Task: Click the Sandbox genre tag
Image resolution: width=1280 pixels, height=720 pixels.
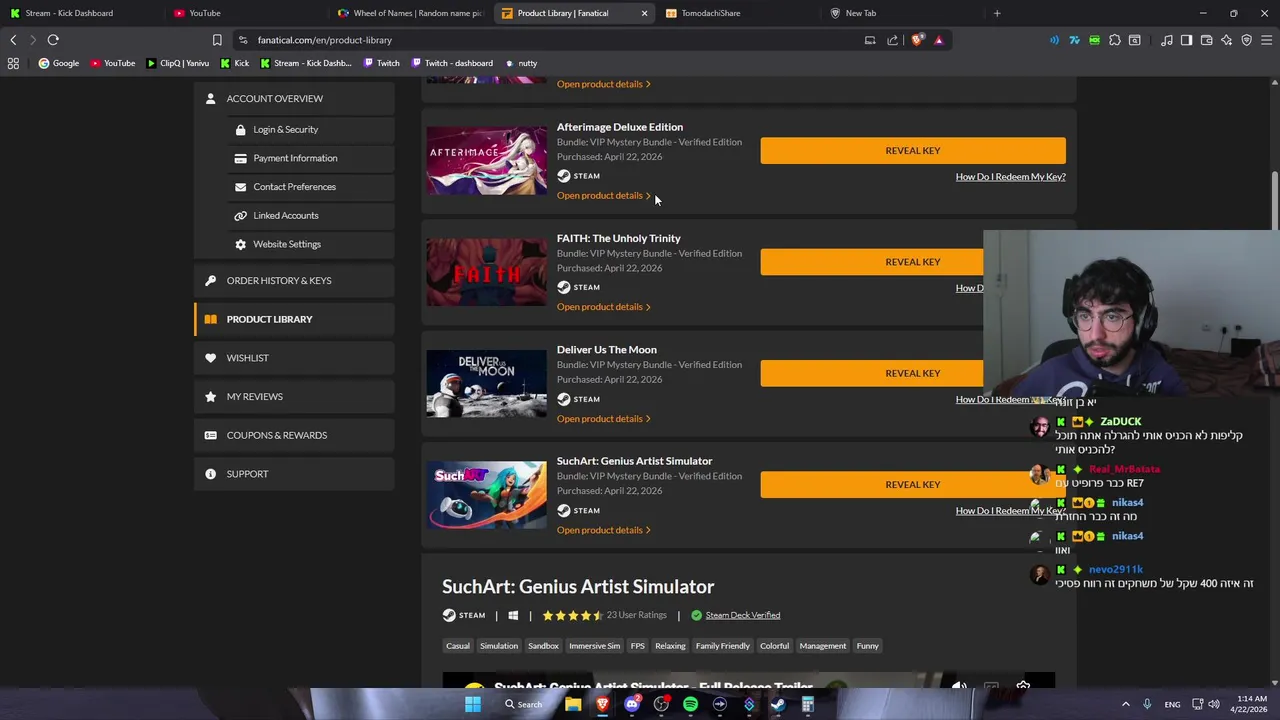Action: coord(543,646)
